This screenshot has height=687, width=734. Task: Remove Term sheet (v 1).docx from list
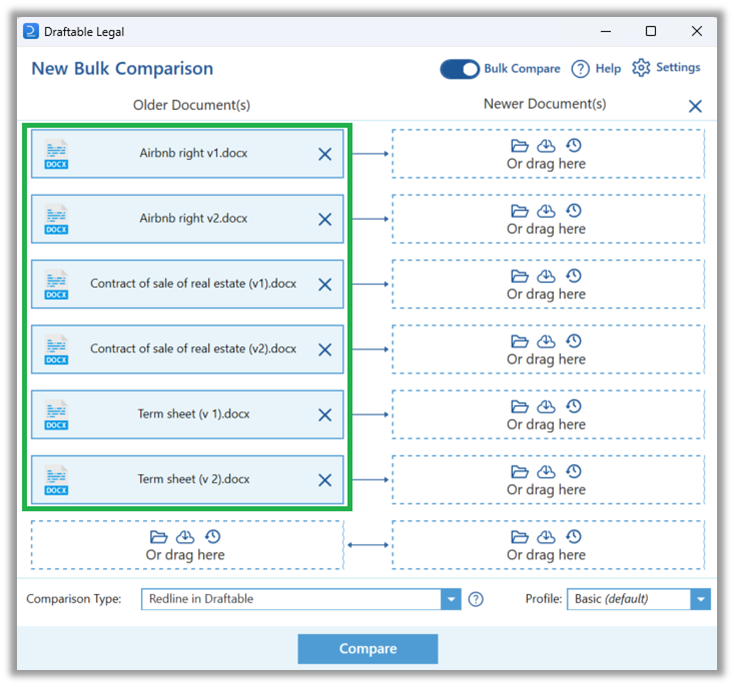tap(325, 415)
